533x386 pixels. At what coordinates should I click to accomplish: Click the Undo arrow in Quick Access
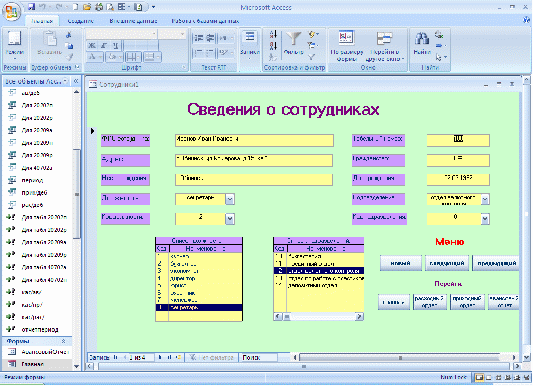point(42,7)
